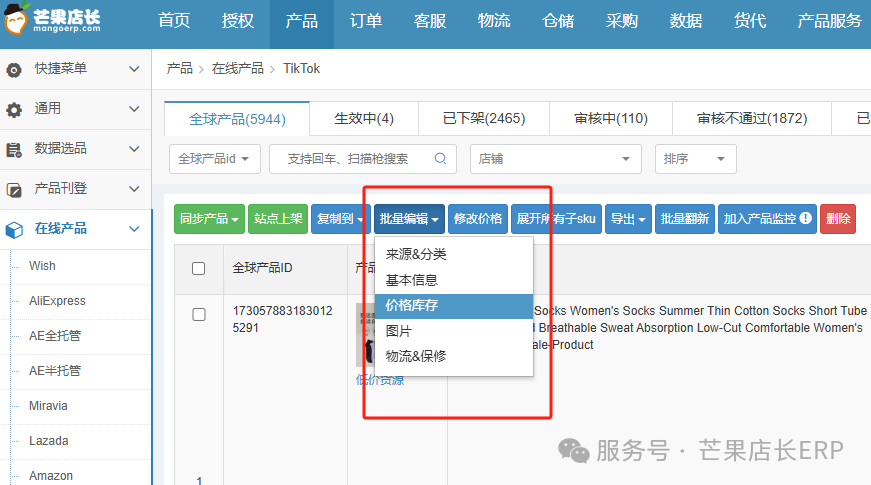Open the 采购 top menu

click(x=622, y=21)
